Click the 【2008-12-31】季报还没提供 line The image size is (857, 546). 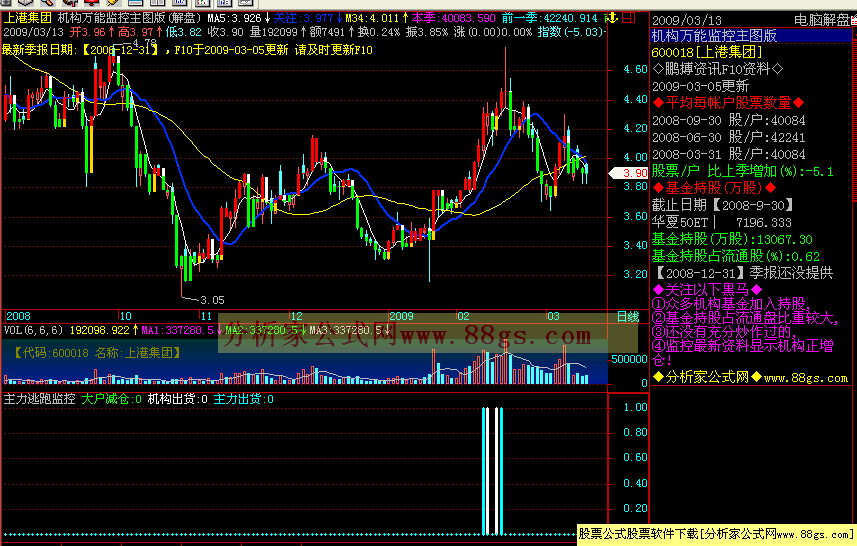743,273
